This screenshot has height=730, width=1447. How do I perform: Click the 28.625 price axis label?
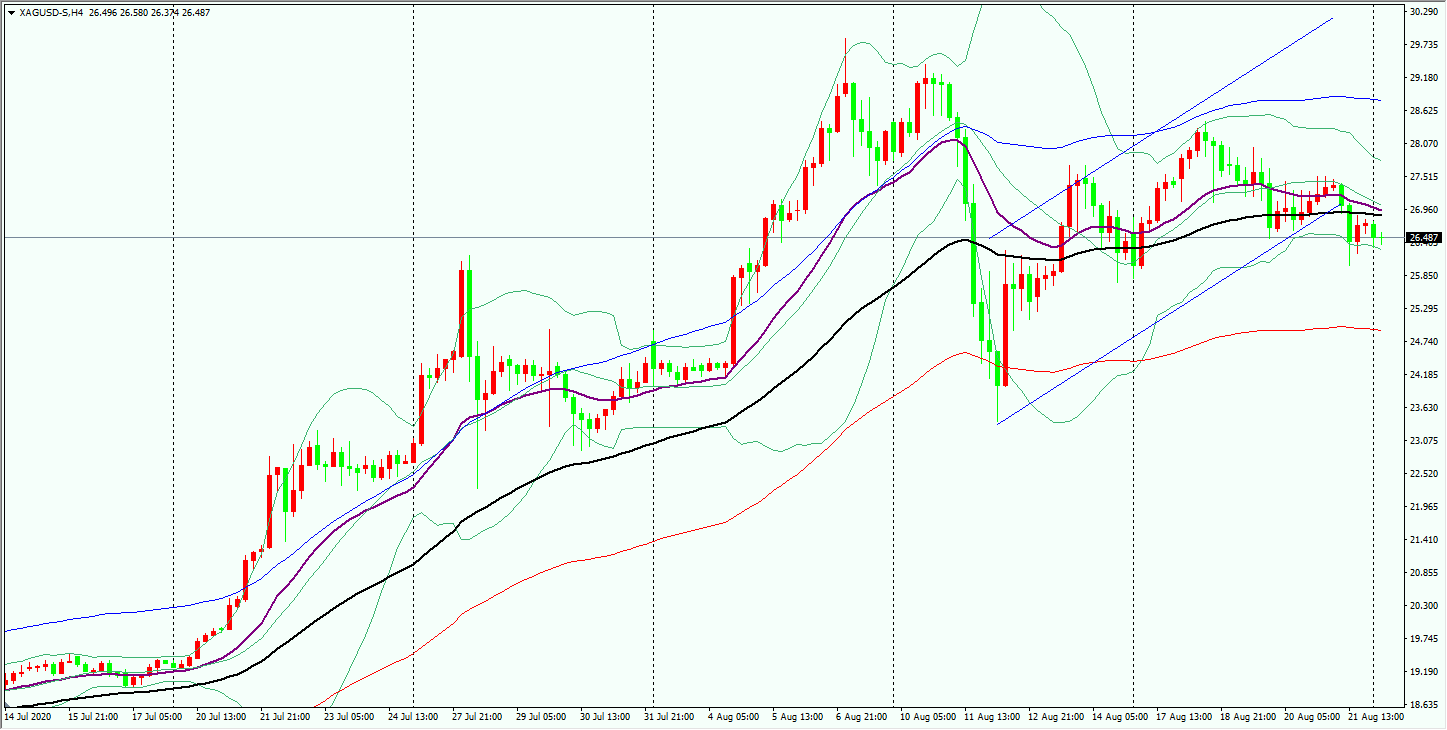(1423, 111)
